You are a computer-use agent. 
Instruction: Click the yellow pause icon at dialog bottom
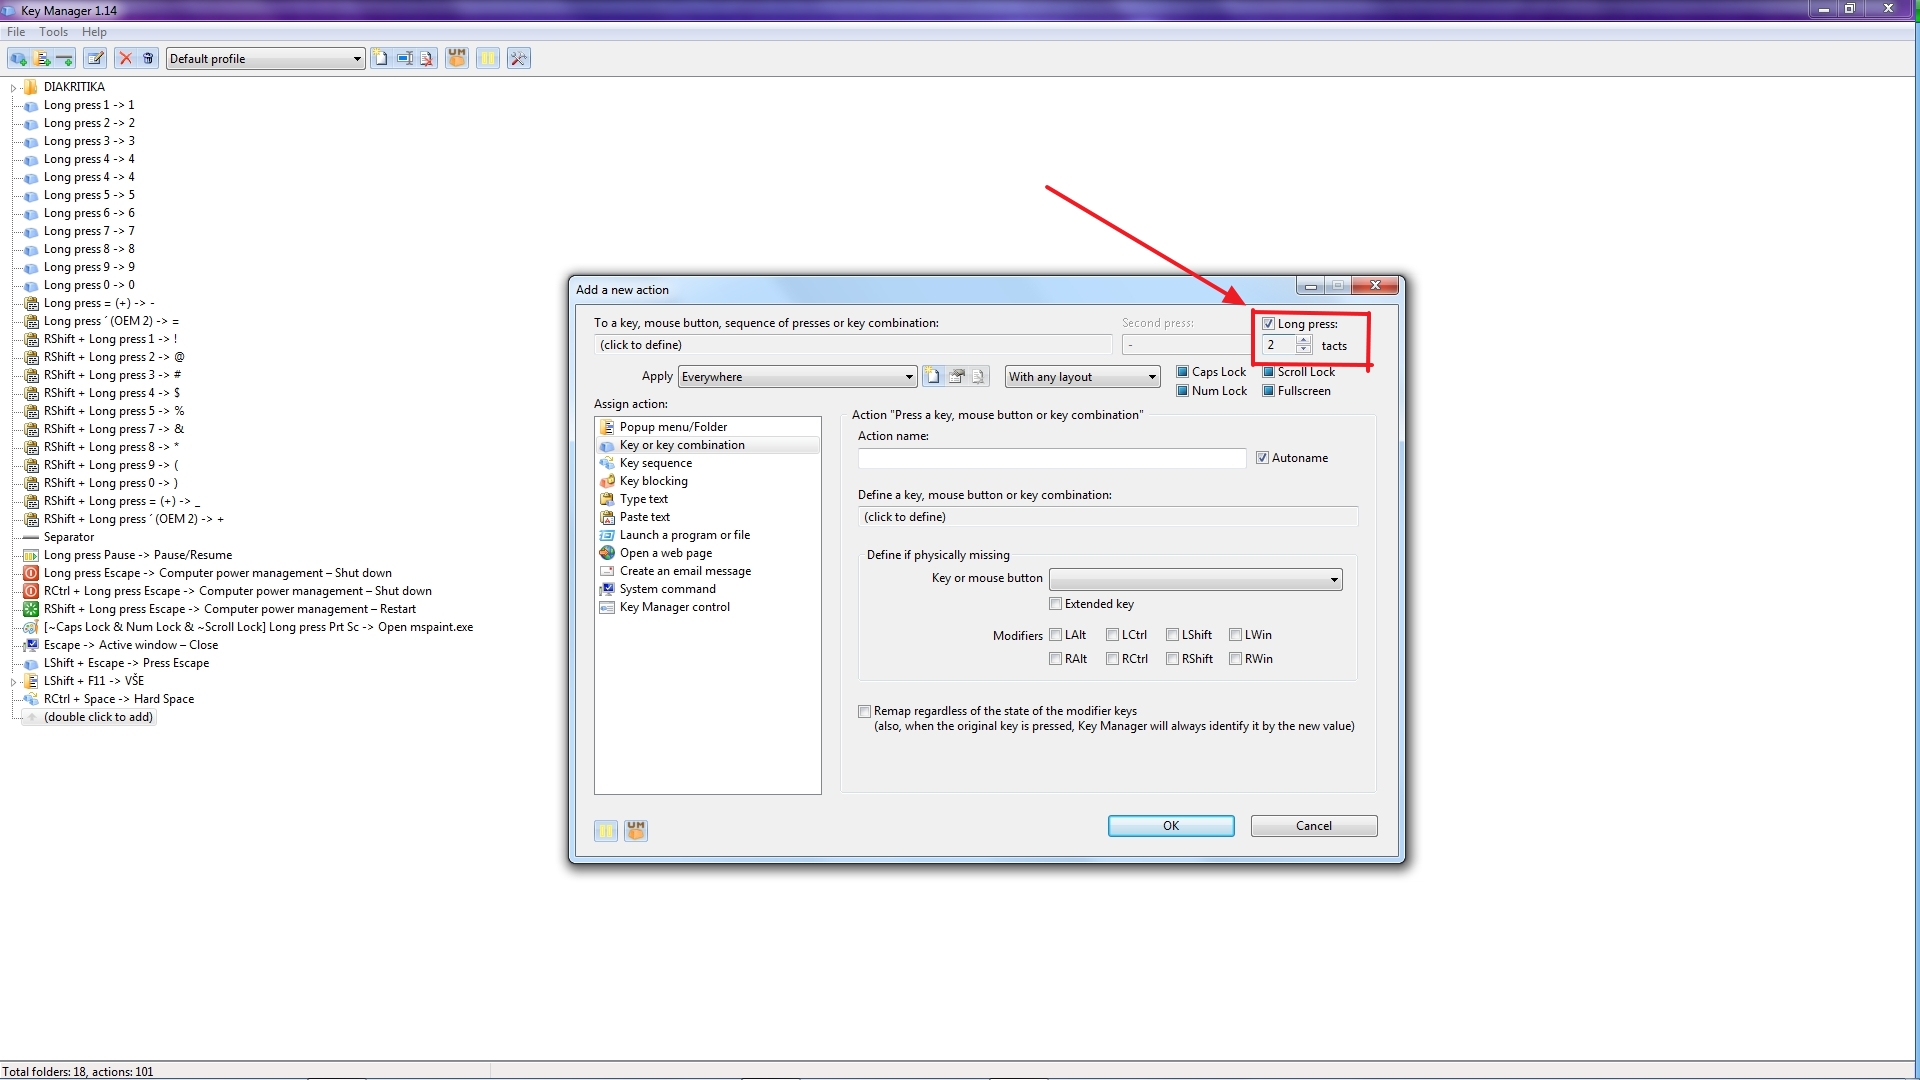[606, 831]
